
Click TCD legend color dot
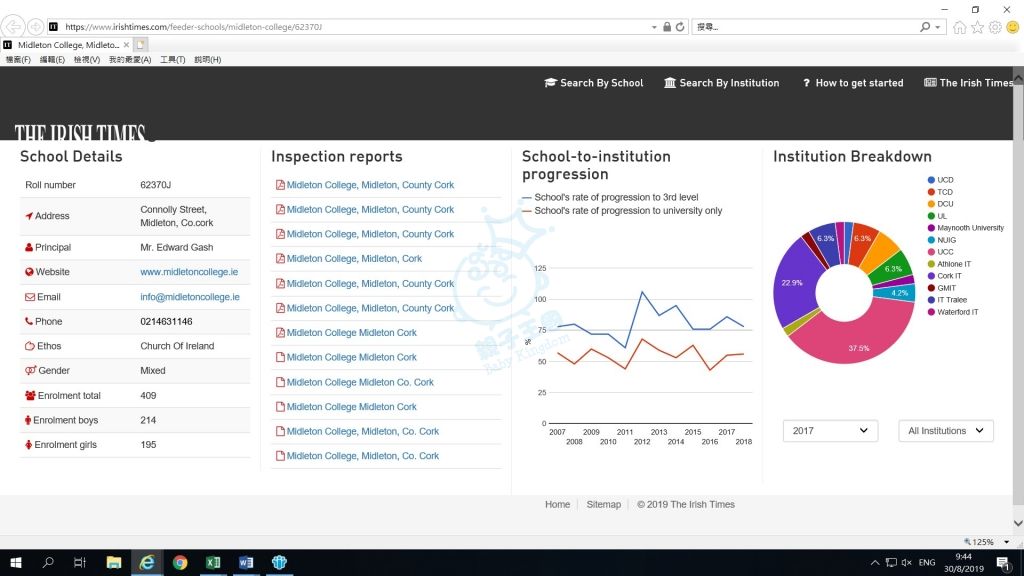(931, 192)
